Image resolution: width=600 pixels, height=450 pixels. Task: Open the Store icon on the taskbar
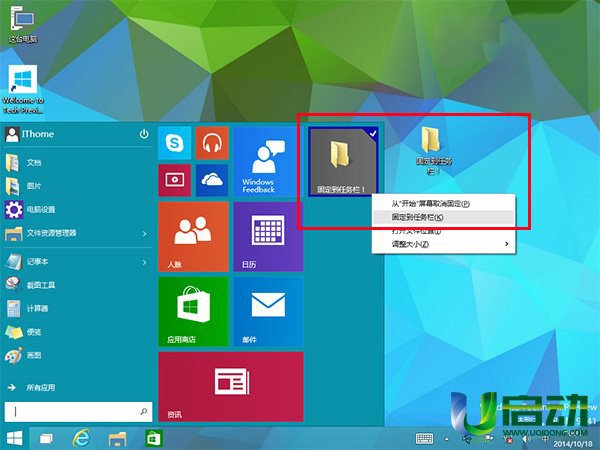tap(154, 439)
